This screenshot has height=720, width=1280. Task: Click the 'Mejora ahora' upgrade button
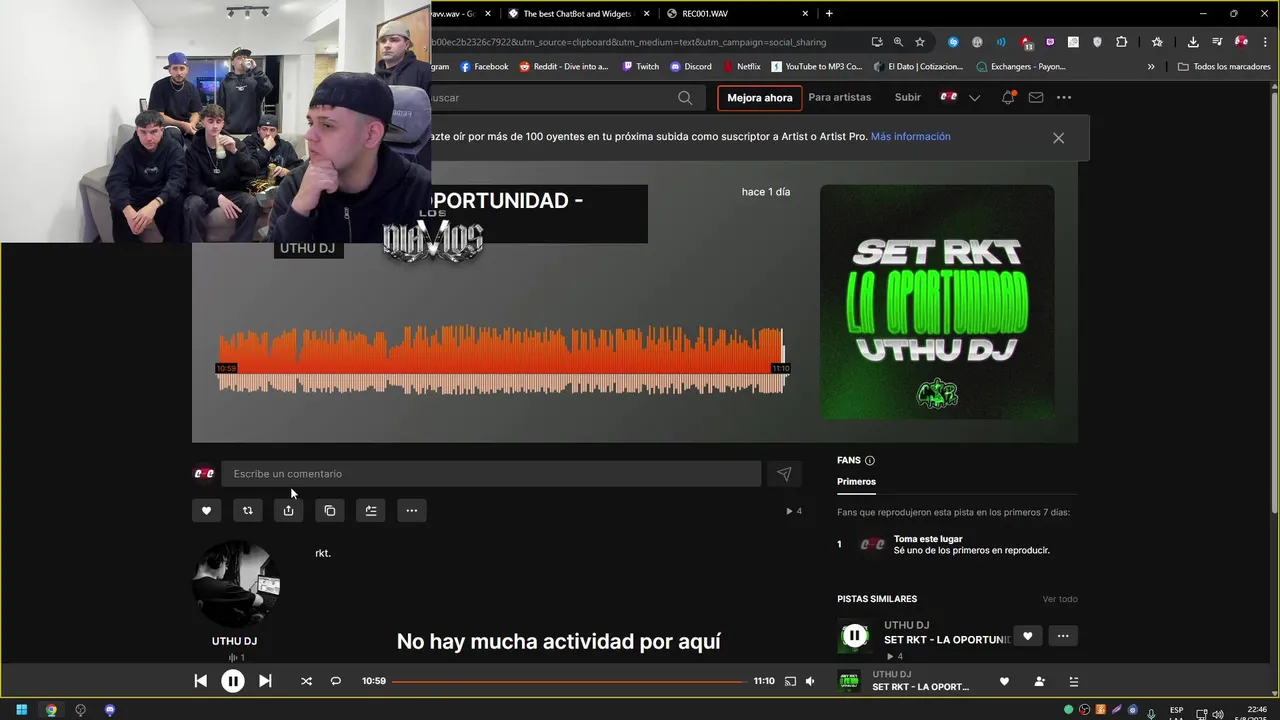tap(759, 98)
